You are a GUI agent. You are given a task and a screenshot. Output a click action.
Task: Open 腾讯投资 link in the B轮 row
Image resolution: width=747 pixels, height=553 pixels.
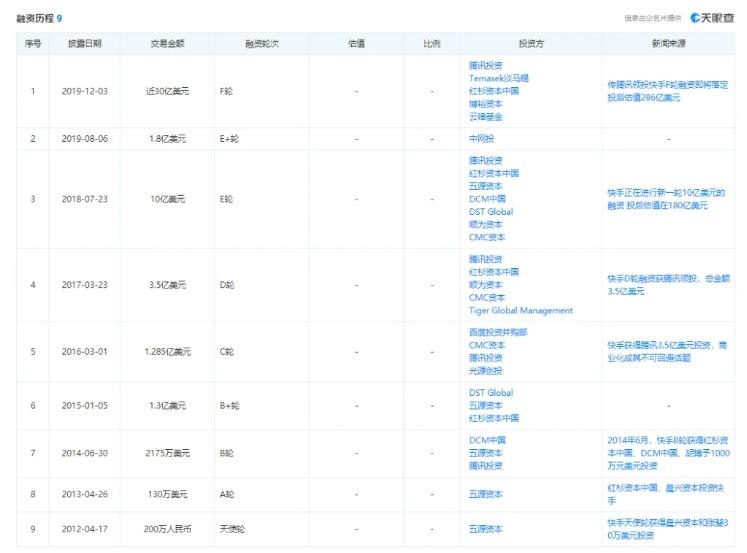coord(485,466)
